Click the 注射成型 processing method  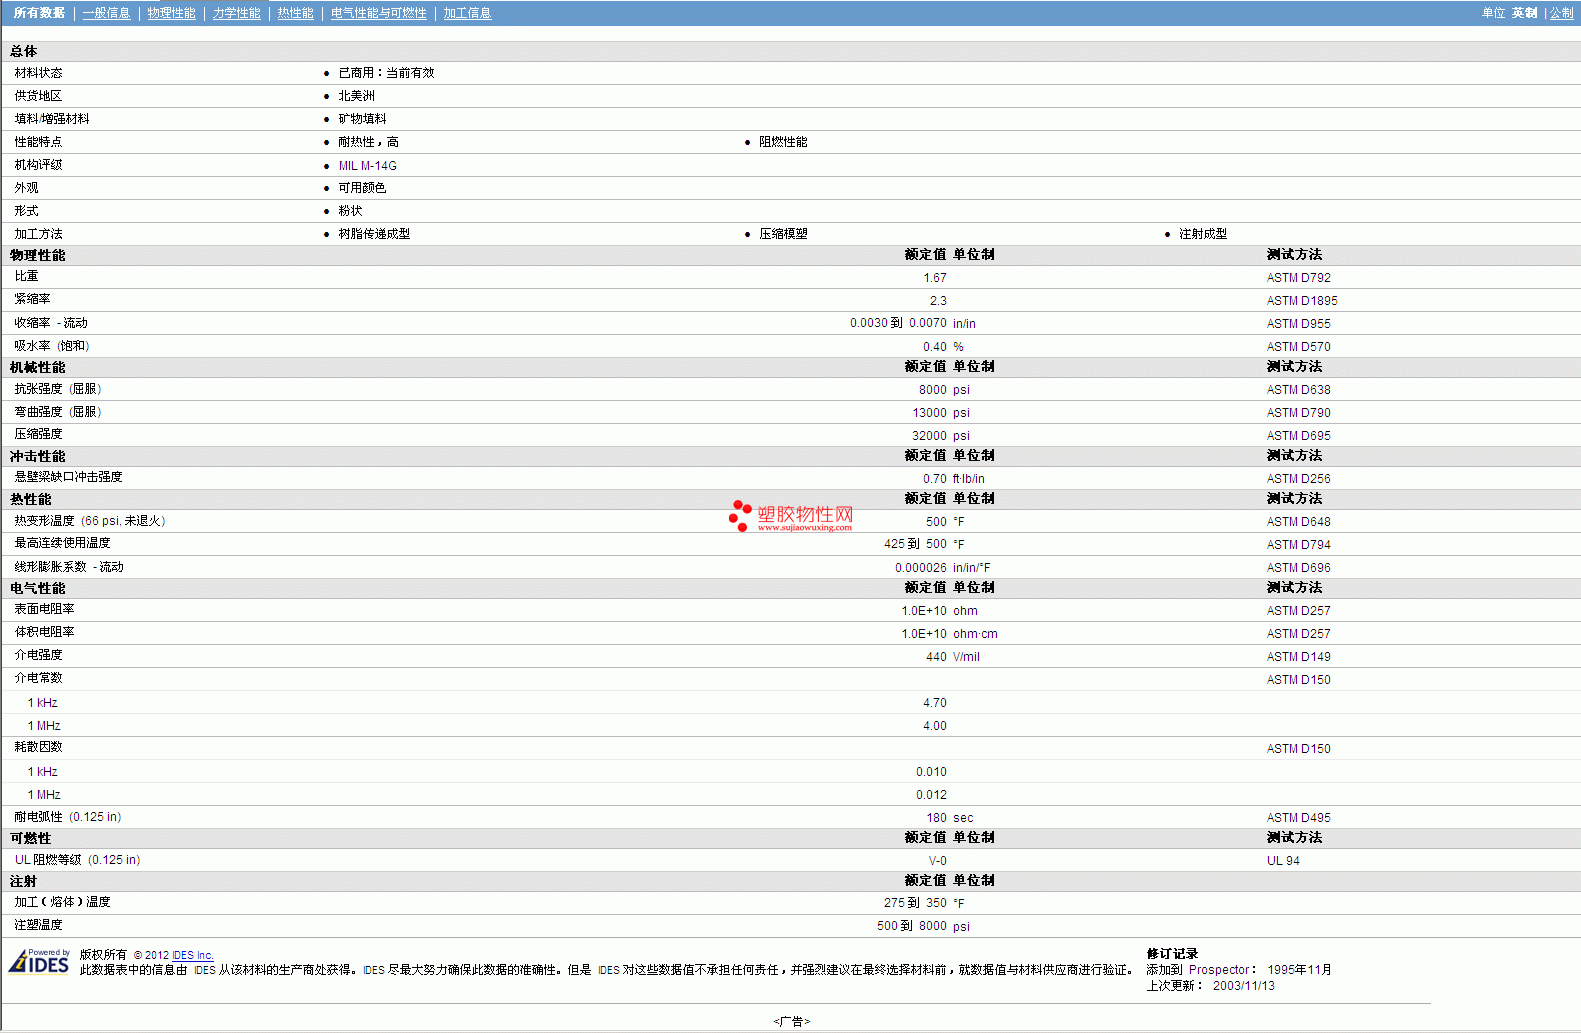coord(1203,234)
